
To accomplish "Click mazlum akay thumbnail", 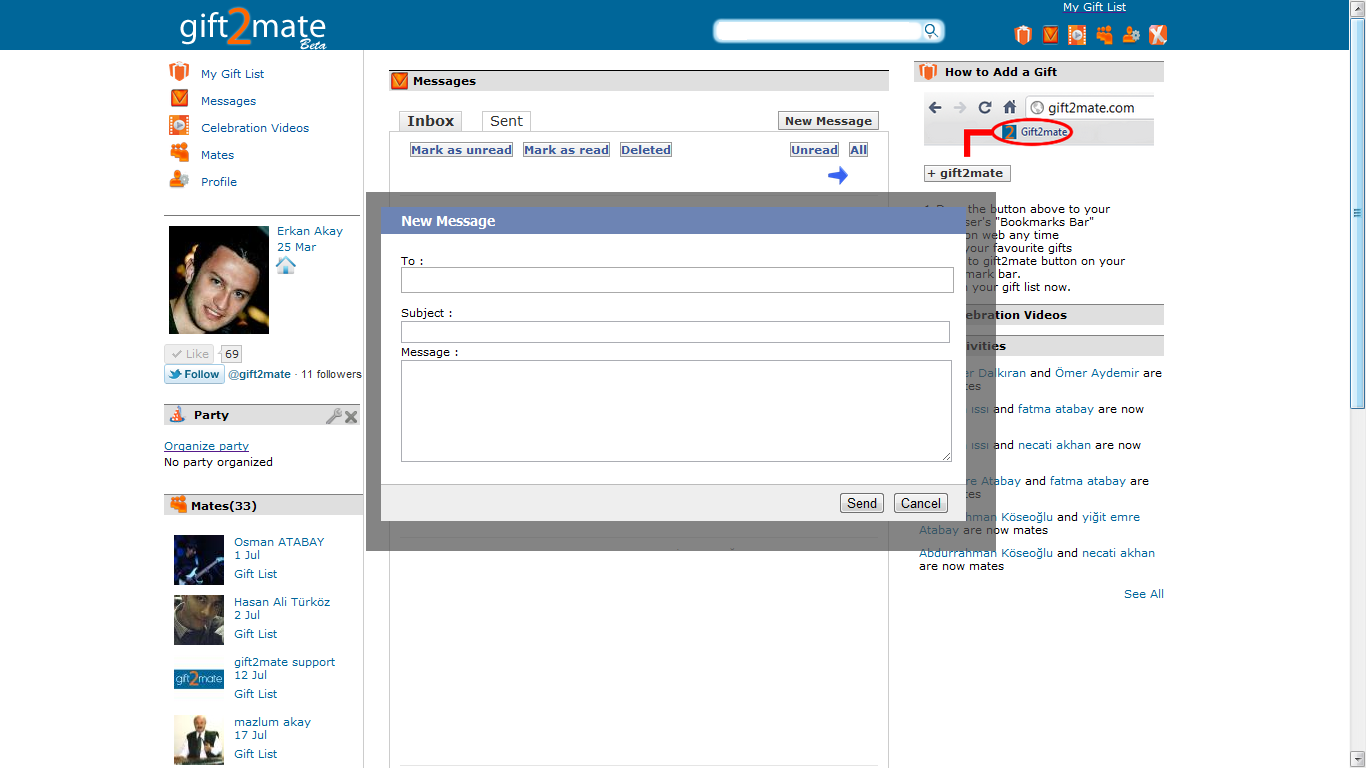I will [199, 740].
